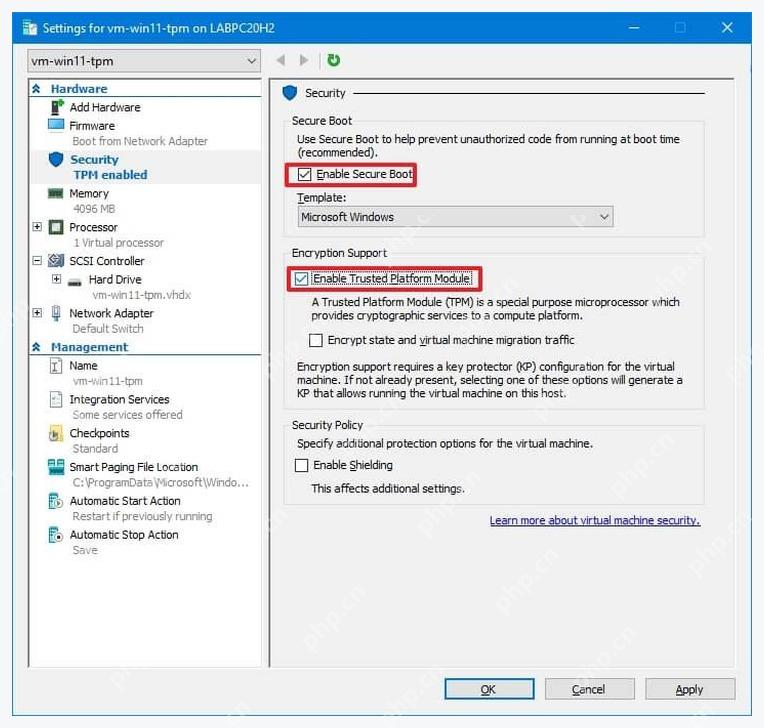
Task: Open the vm-win11-tpm virtual machine dropdown
Action: click(x=144, y=61)
